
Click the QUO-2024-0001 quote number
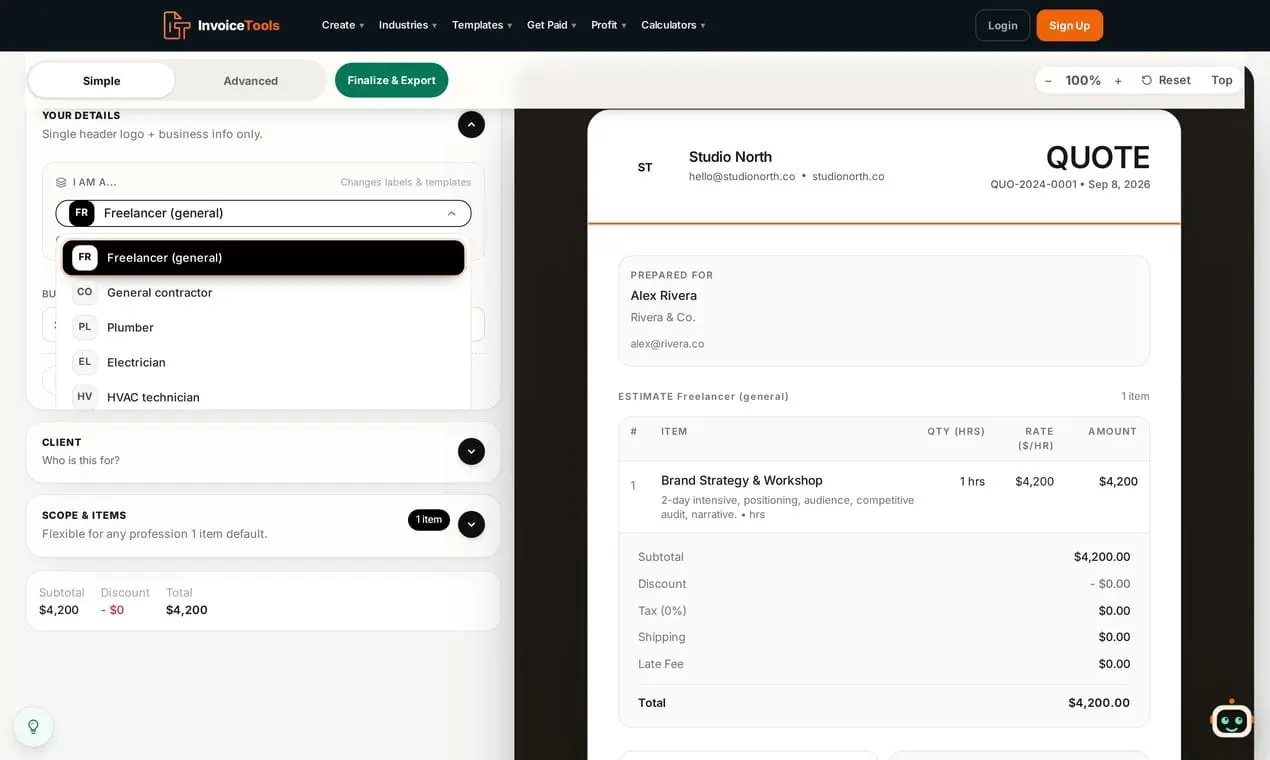1034,184
